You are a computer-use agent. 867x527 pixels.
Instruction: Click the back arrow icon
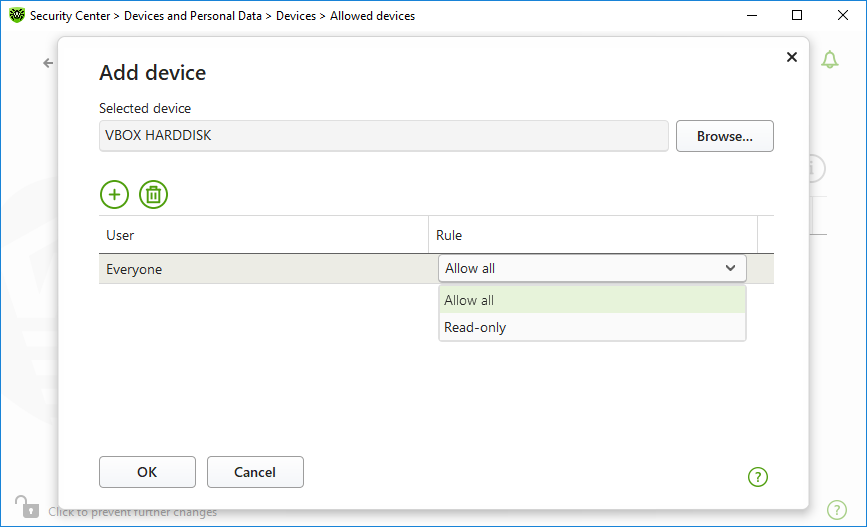pyautogui.click(x=48, y=63)
